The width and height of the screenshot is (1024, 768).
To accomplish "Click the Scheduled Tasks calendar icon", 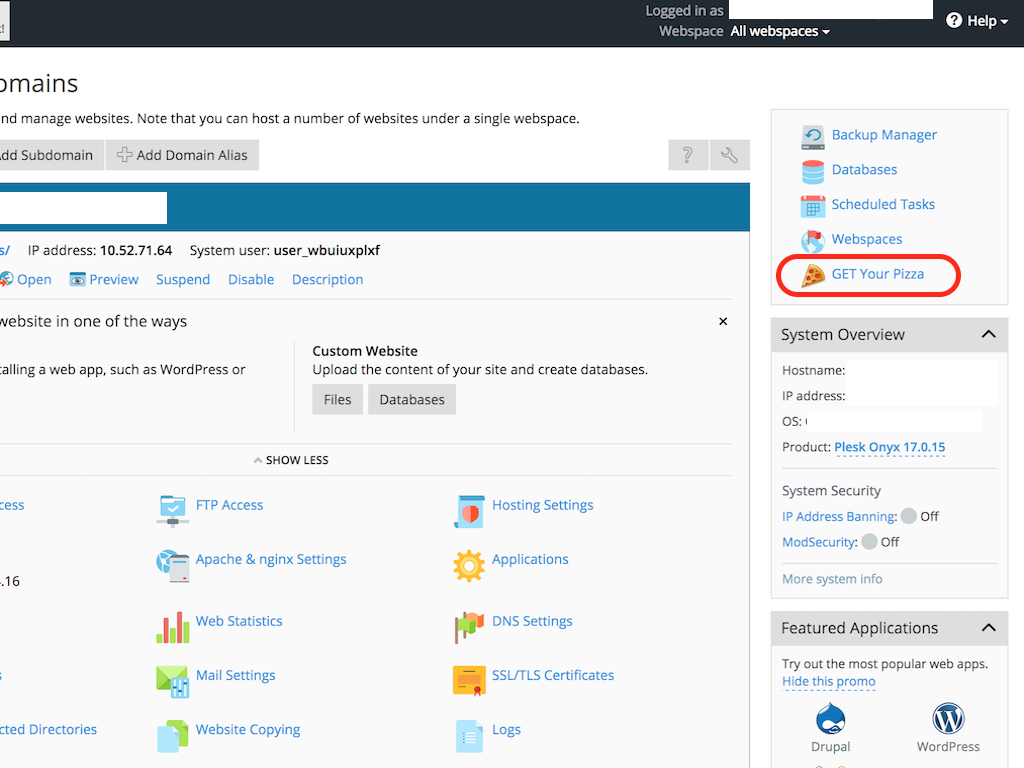I will click(813, 206).
